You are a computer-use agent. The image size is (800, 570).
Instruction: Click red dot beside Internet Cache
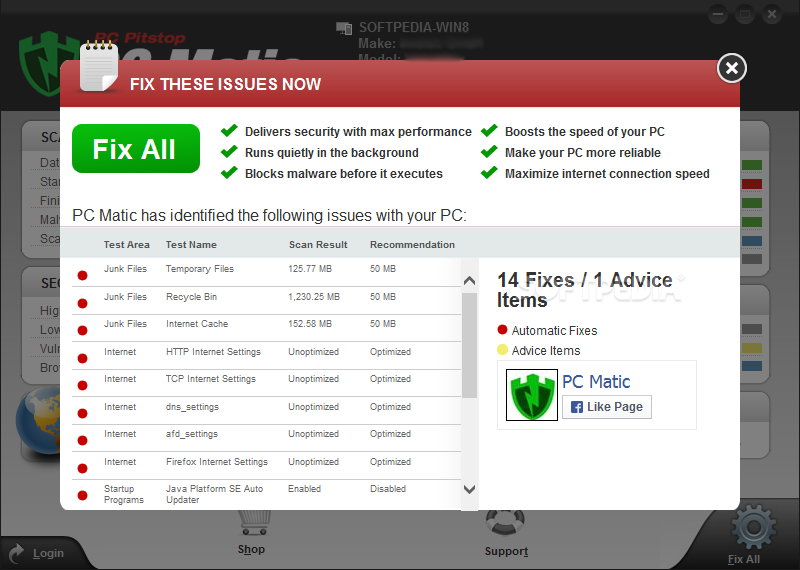[82, 331]
